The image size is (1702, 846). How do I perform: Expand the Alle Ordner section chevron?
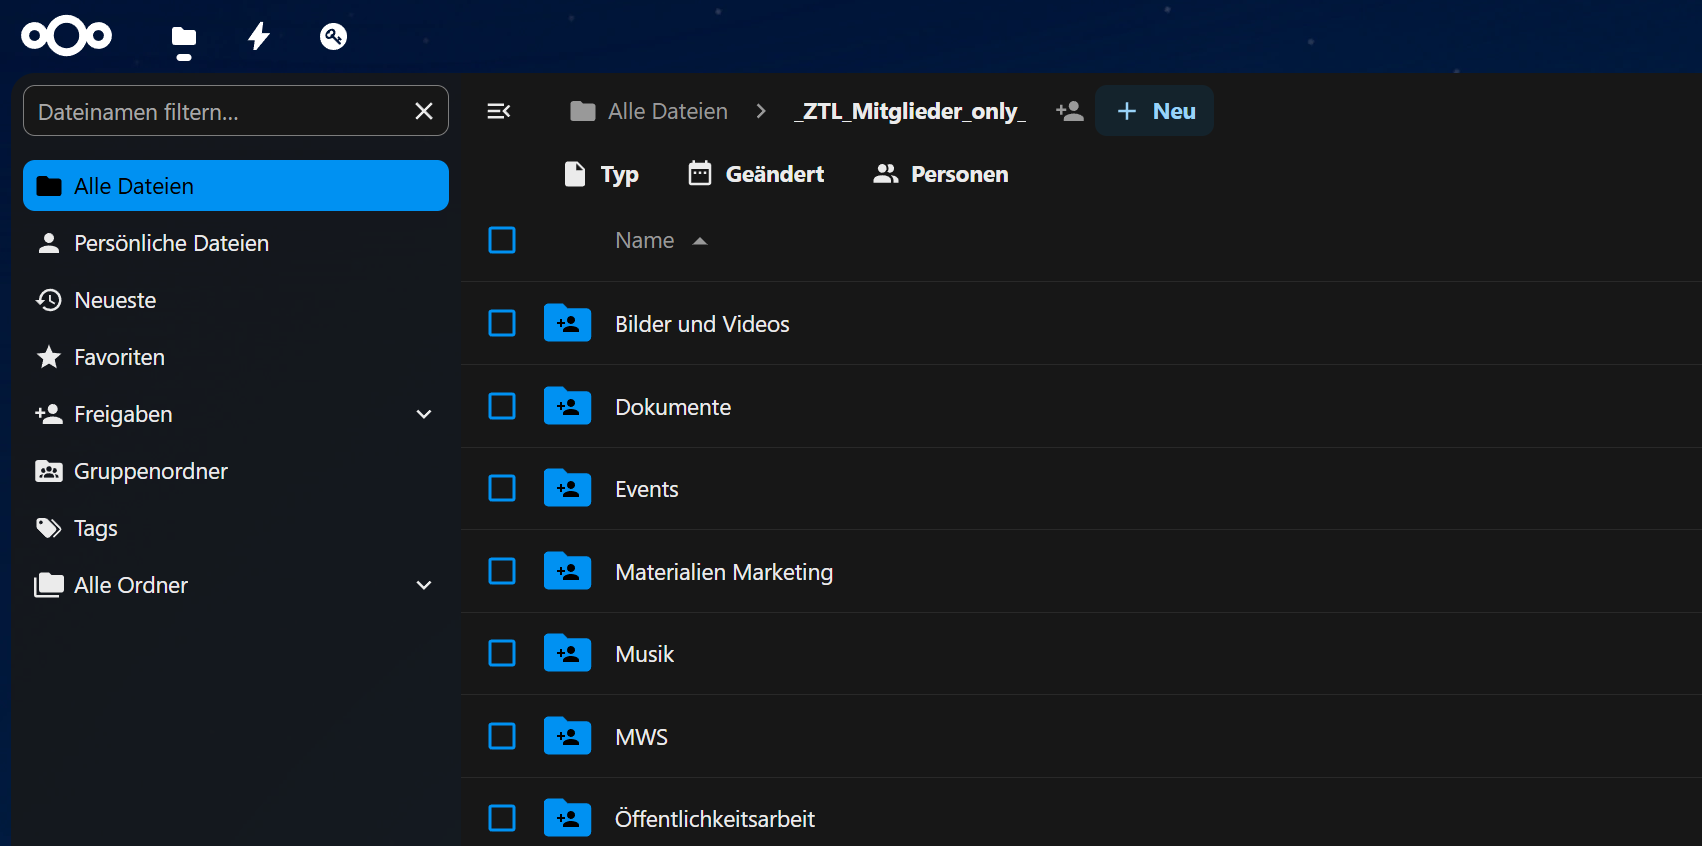(424, 585)
